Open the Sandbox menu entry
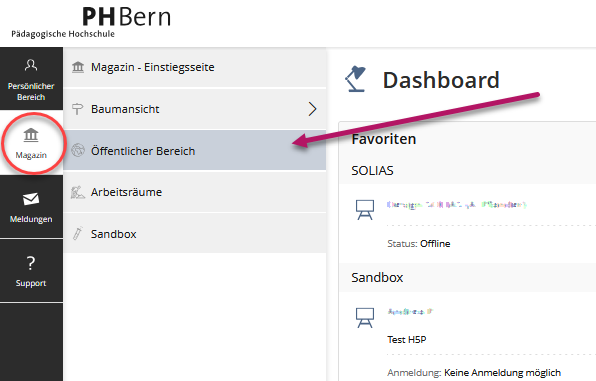Image resolution: width=596 pixels, height=381 pixels. point(195,233)
